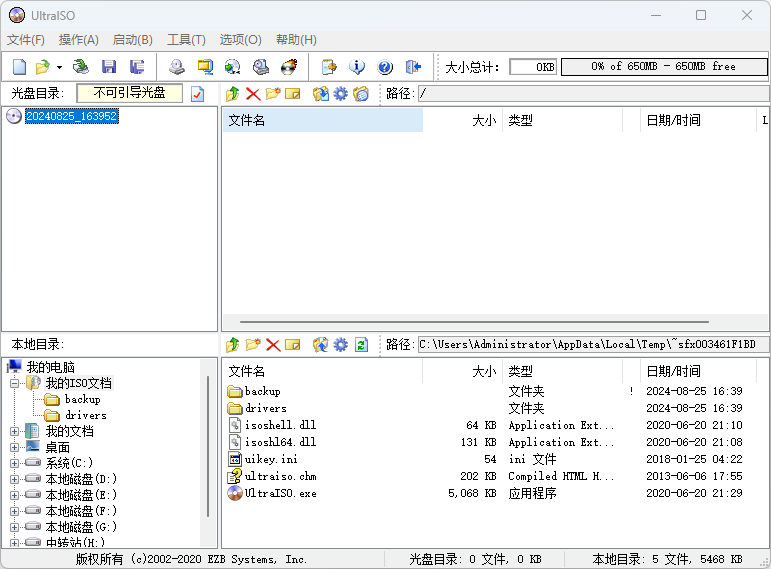771x569 pixels.
Task: Click the gear icon in disc pane toolbar
Action: click(x=340, y=93)
